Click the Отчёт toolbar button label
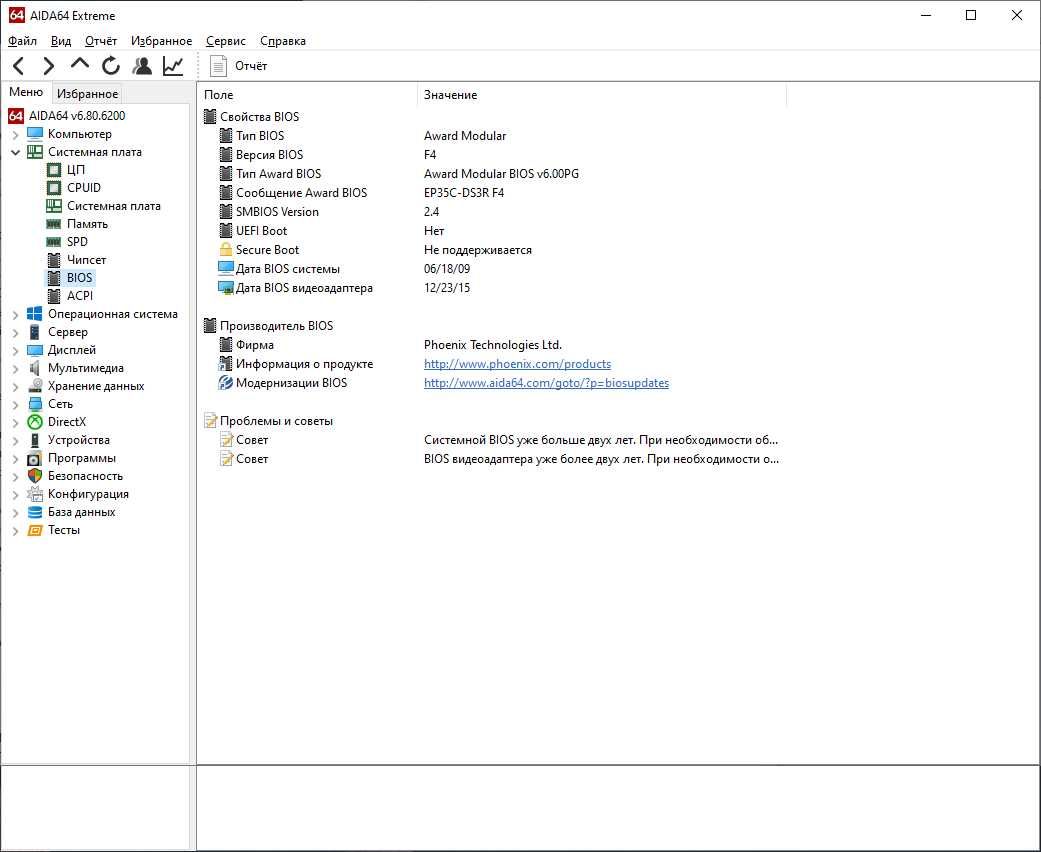This screenshot has height=852, width=1041. point(251,66)
